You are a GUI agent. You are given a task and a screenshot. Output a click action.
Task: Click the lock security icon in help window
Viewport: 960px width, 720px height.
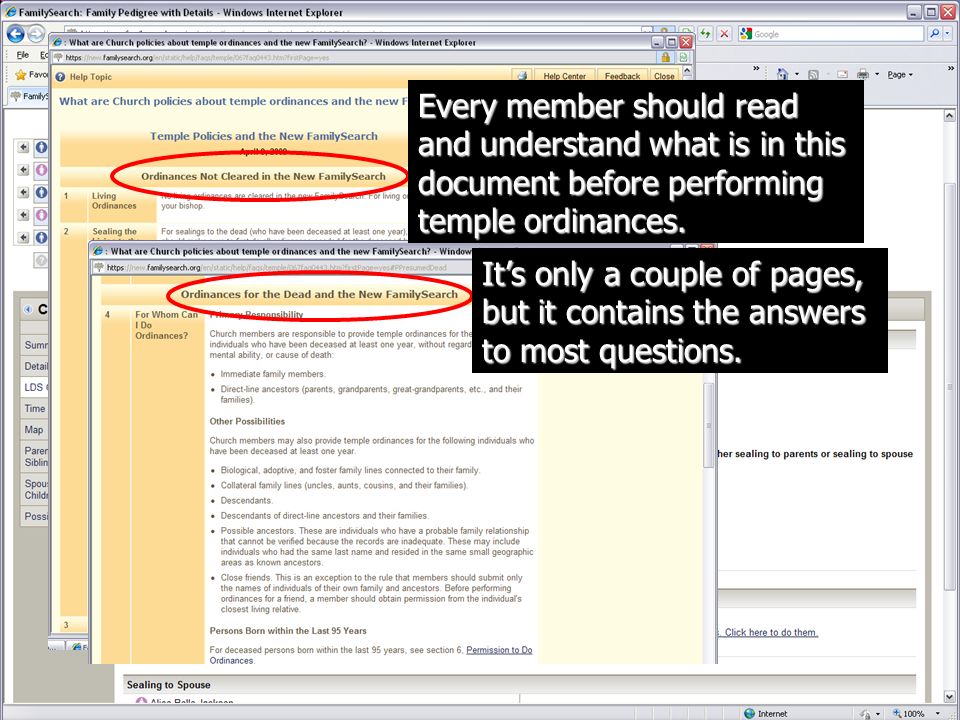(x=665, y=58)
